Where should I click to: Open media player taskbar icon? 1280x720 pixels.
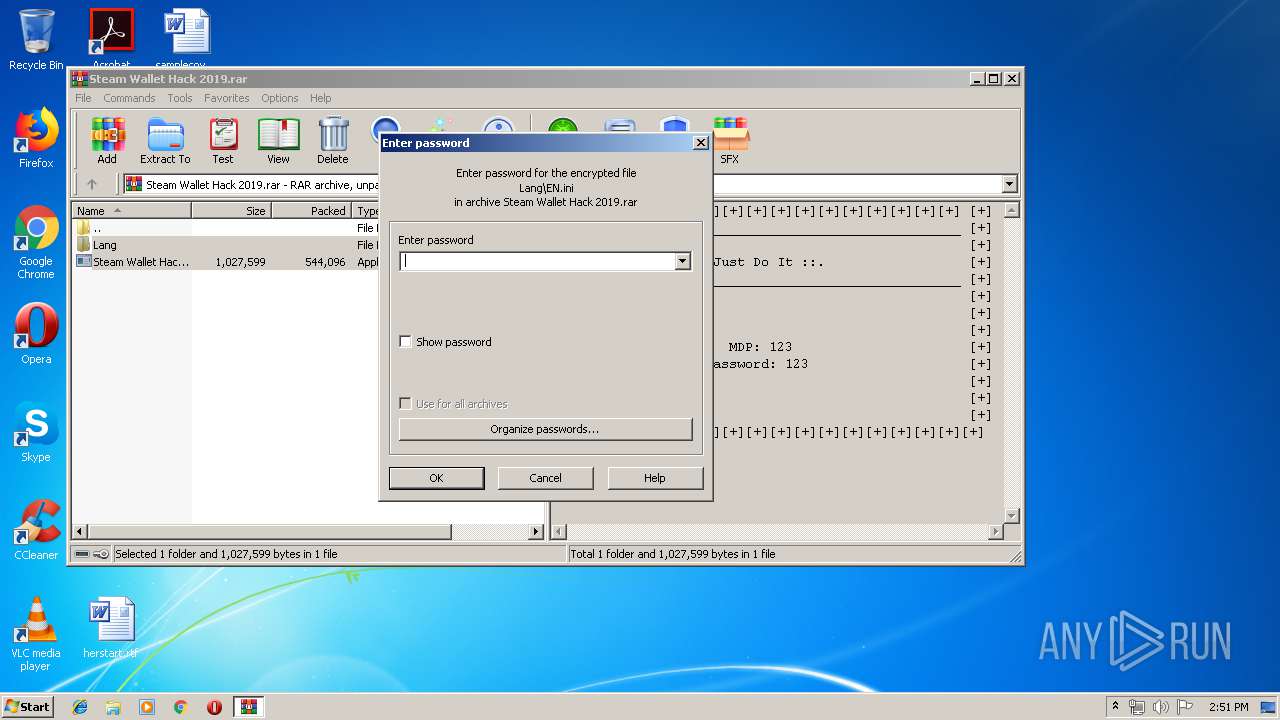[147, 707]
